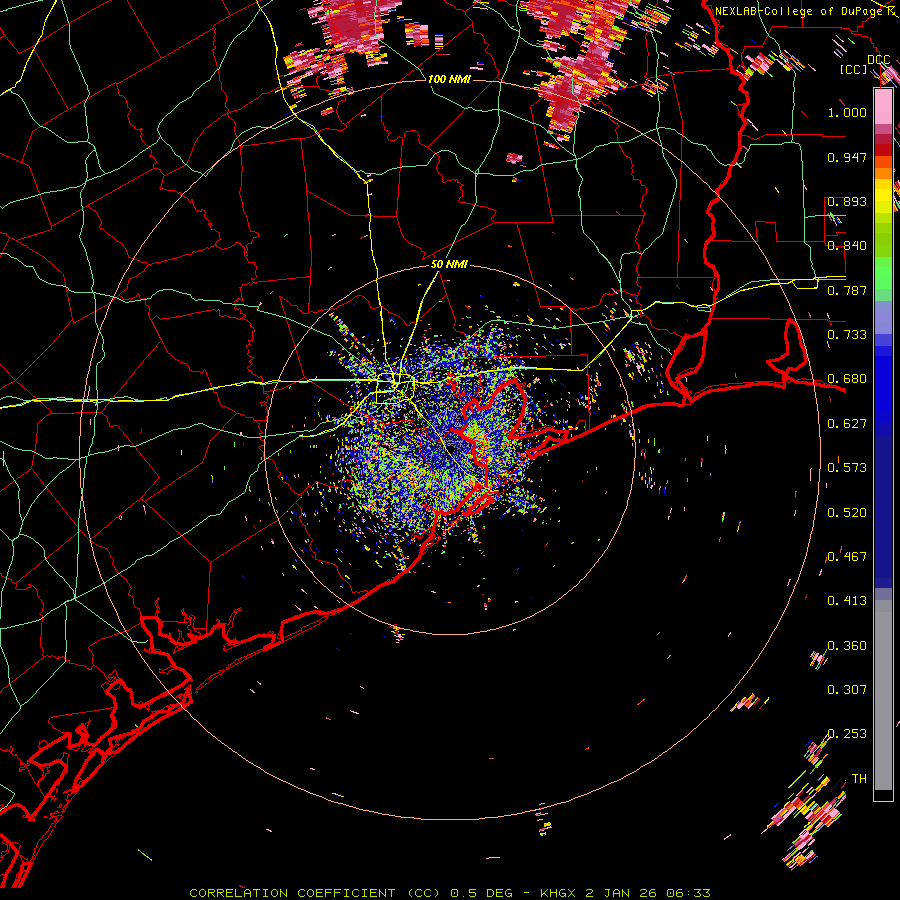Click the 100 NMI range ring label
The width and height of the screenshot is (900, 900).
tap(449, 79)
